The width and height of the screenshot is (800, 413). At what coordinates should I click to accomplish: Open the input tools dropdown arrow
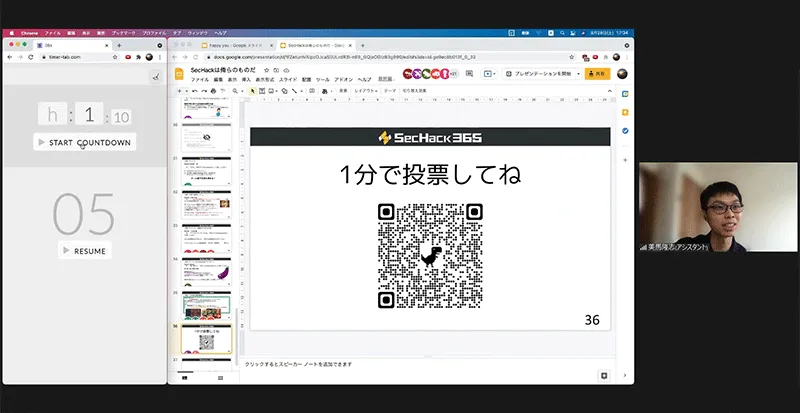(332, 91)
